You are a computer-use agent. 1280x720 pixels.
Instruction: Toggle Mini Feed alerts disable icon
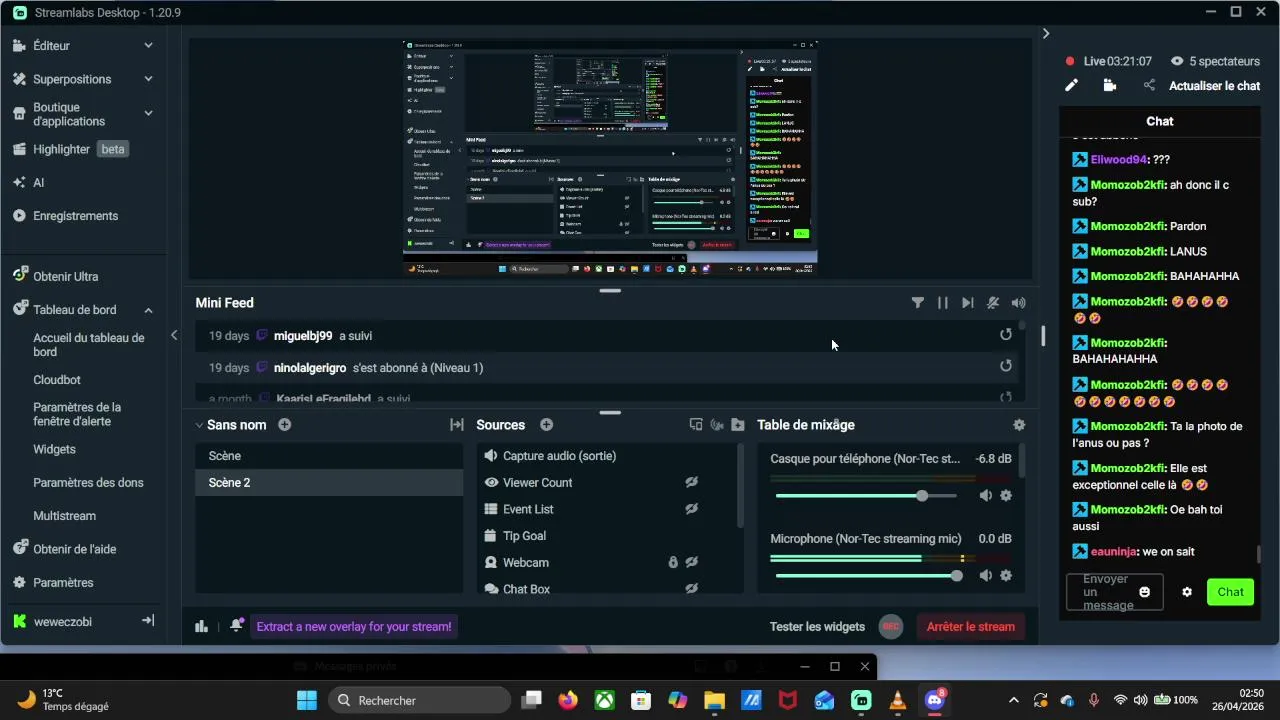tap(993, 303)
